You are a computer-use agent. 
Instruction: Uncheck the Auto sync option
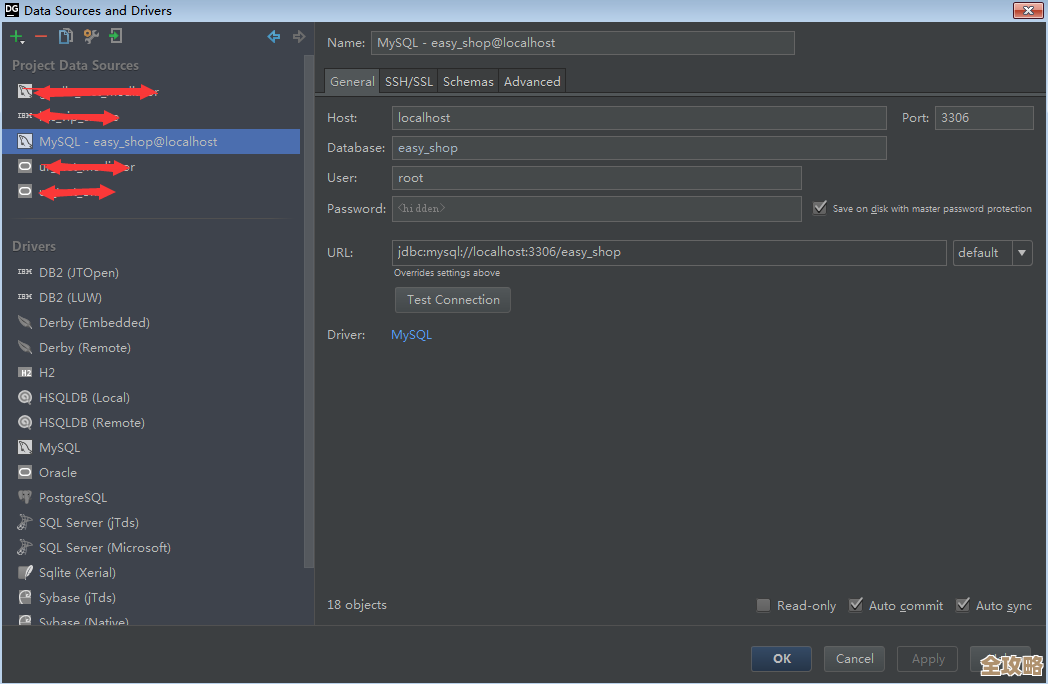[x=963, y=605]
